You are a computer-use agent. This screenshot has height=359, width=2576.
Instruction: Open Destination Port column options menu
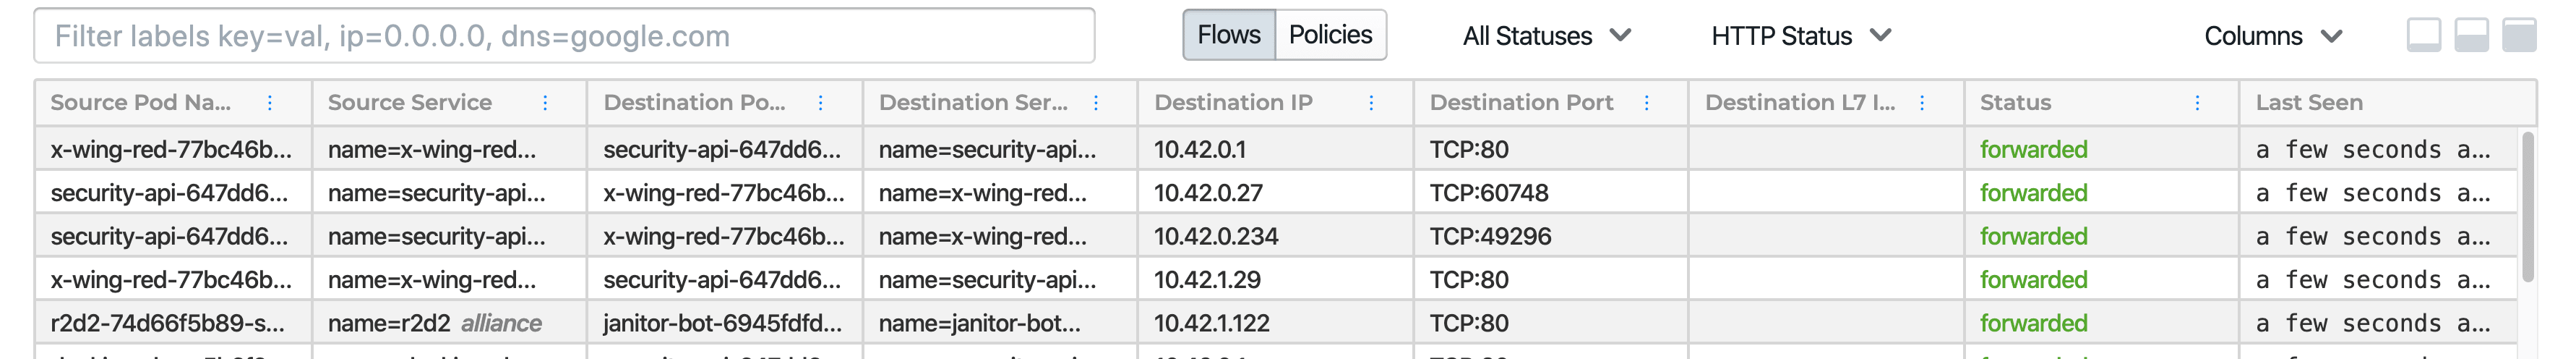[x=1646, y=103]
